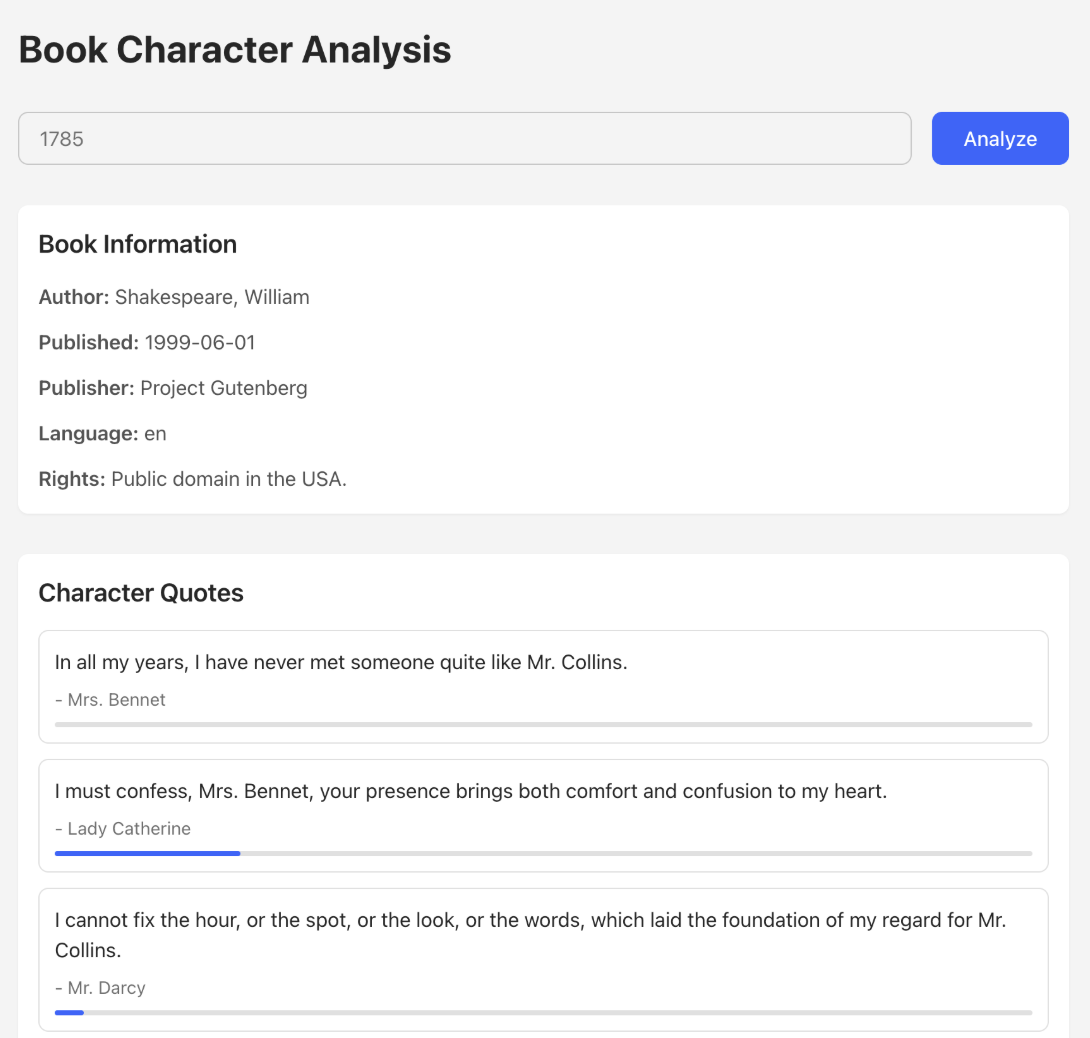Viewport: 1090px width, 1038px height.
Task: Click the book ID input field
Action: [464, 138]
